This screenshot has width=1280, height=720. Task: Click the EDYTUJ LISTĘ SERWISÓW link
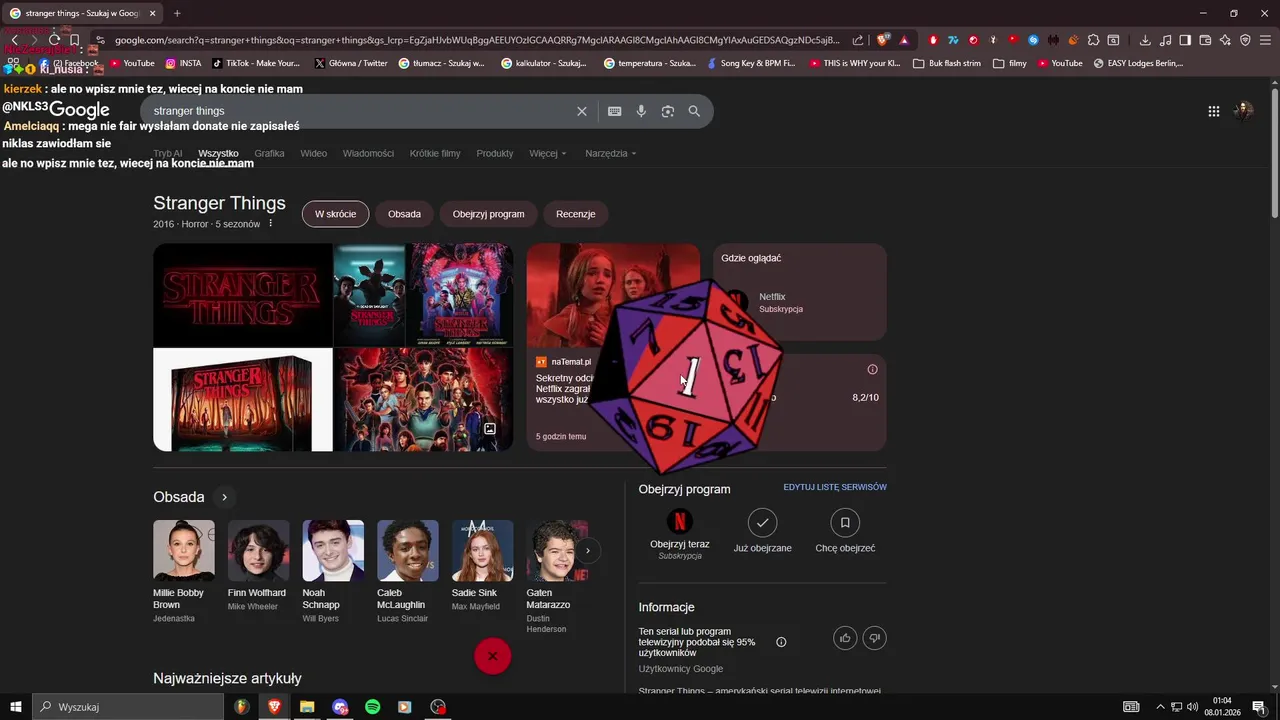835,487
